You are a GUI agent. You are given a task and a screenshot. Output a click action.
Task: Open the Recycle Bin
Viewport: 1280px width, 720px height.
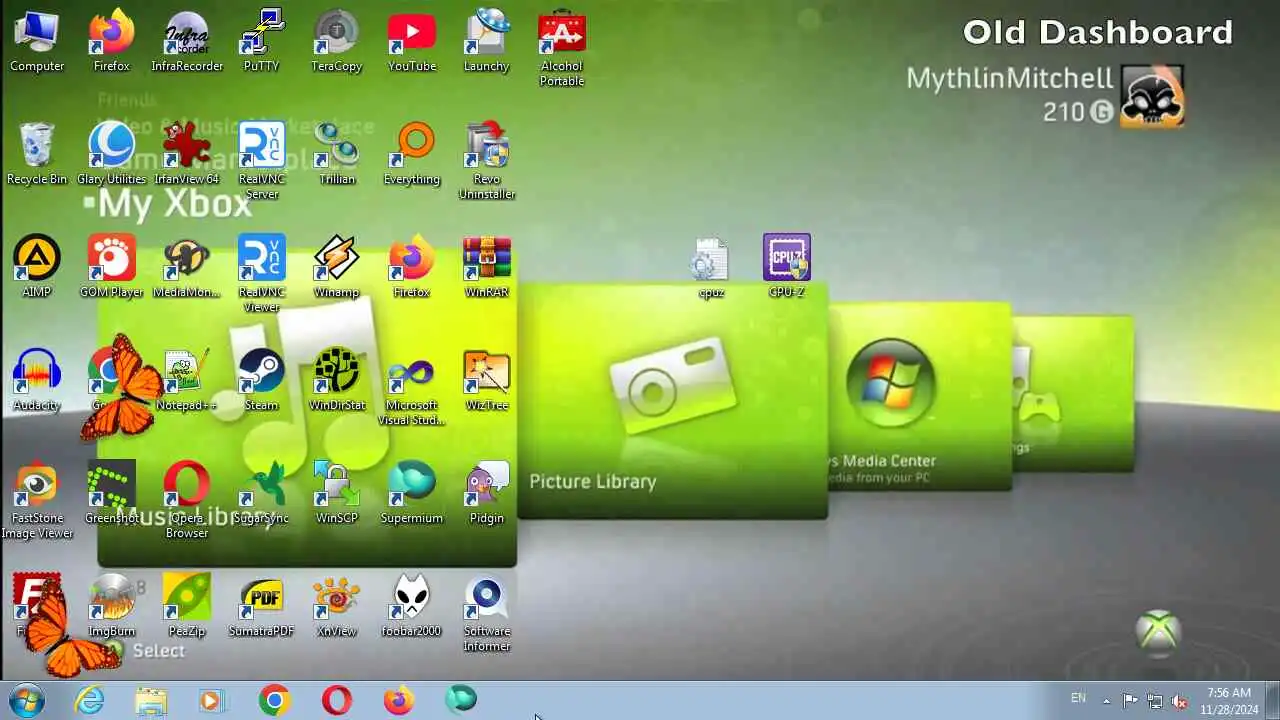coord(37,155)
